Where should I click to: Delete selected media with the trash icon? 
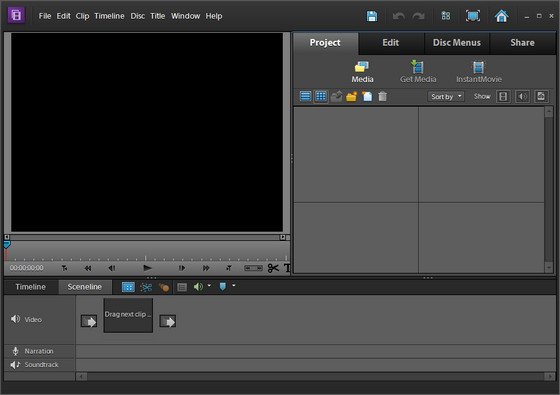(382, 96)
